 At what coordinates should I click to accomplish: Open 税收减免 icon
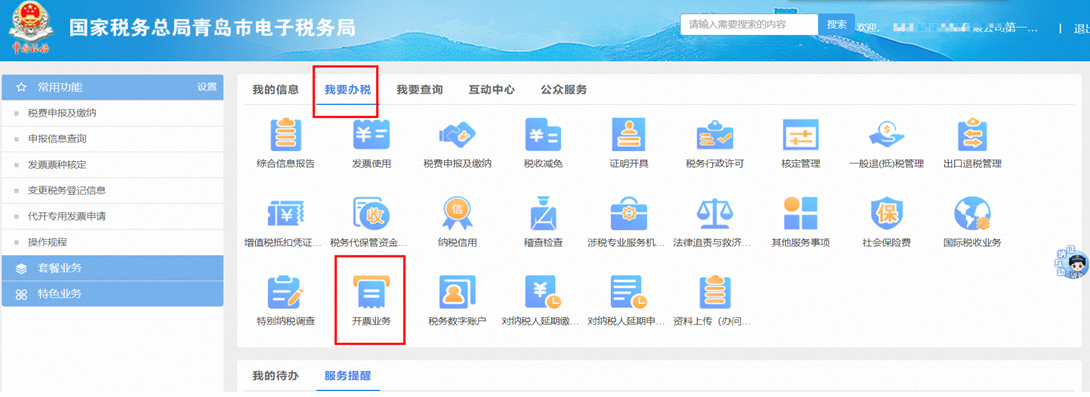tap(543, 135)
